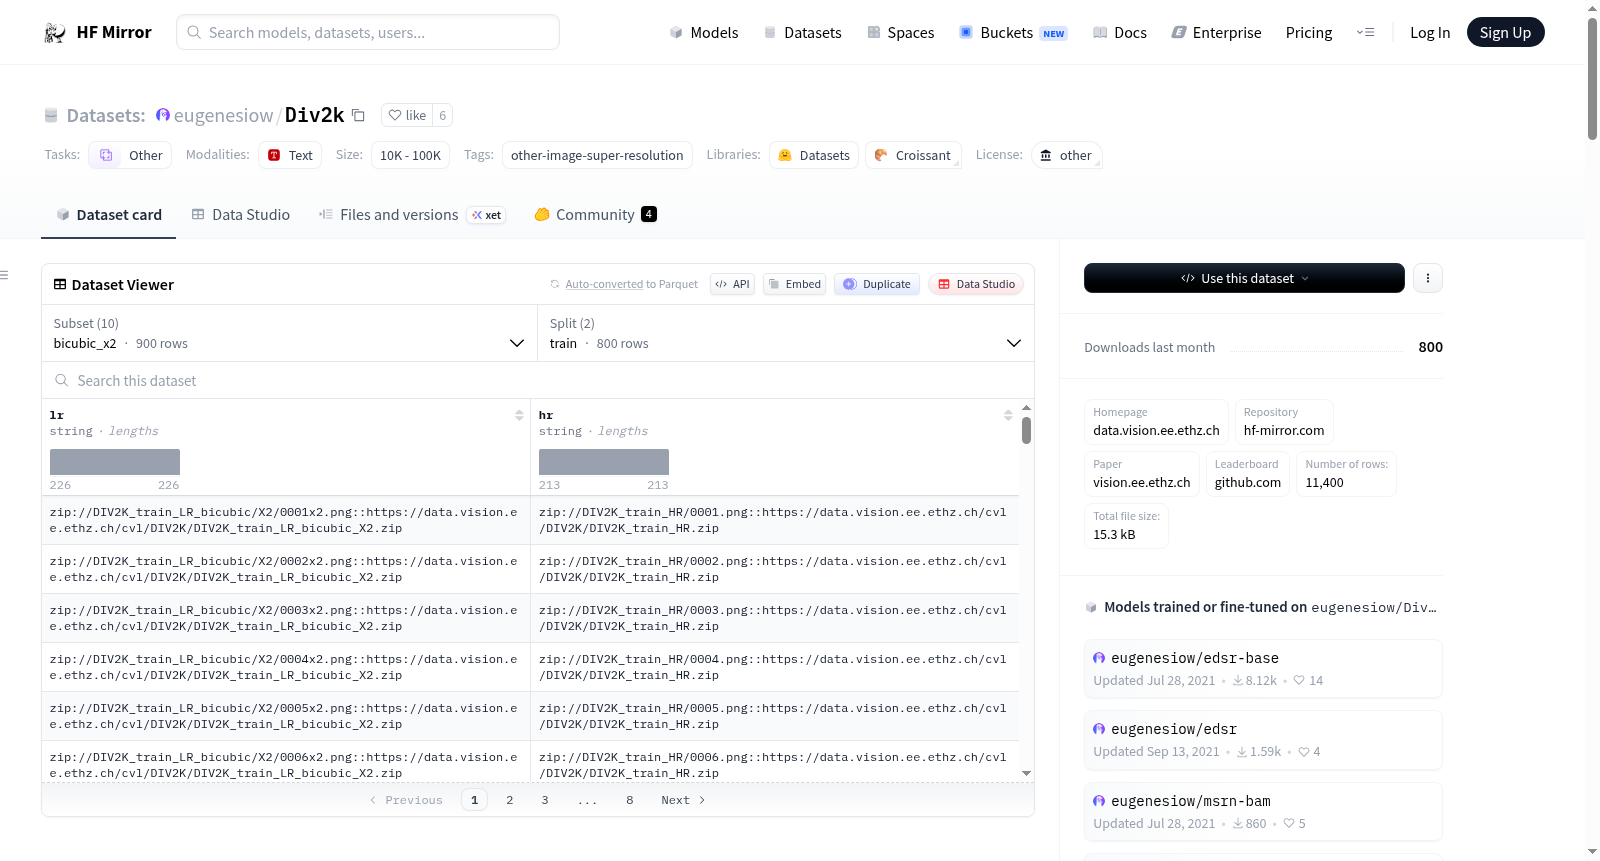Open the Files and versions tab
The height and width of the screenshot is (861, 1600).
click(412, 215)
